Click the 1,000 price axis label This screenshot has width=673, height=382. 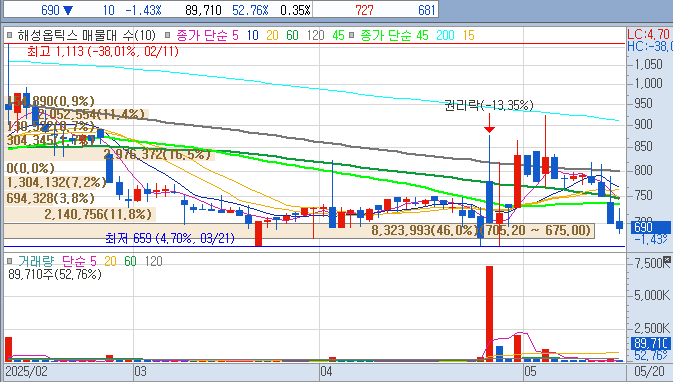point(648,83)
